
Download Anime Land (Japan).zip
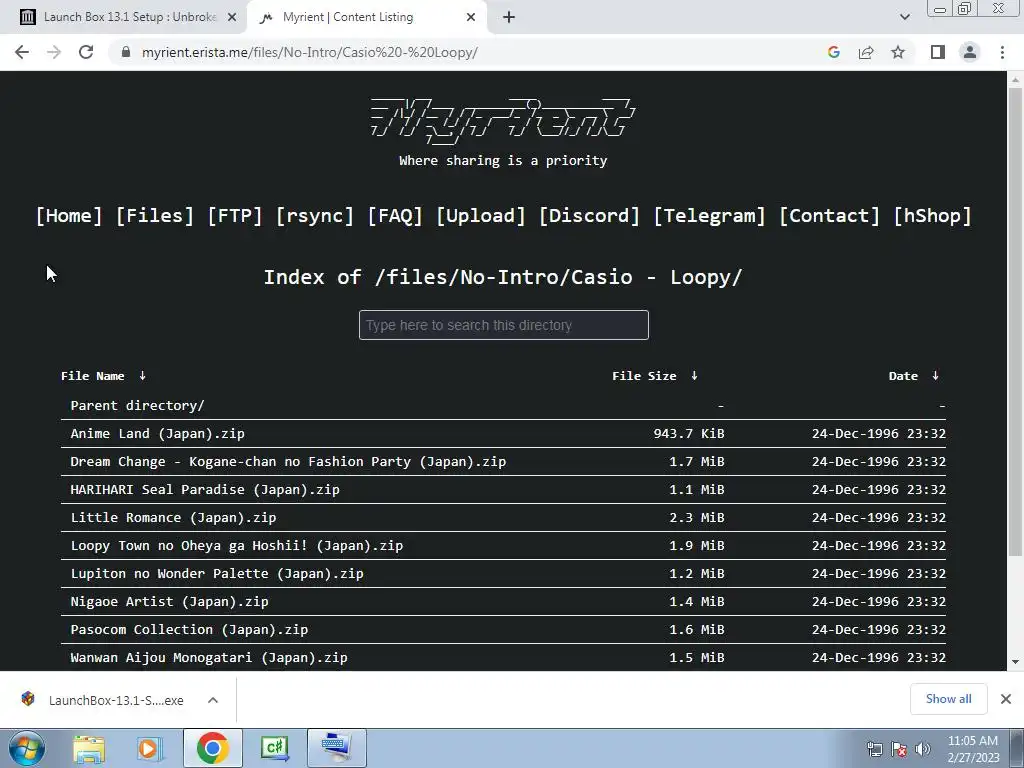(157, 434)
